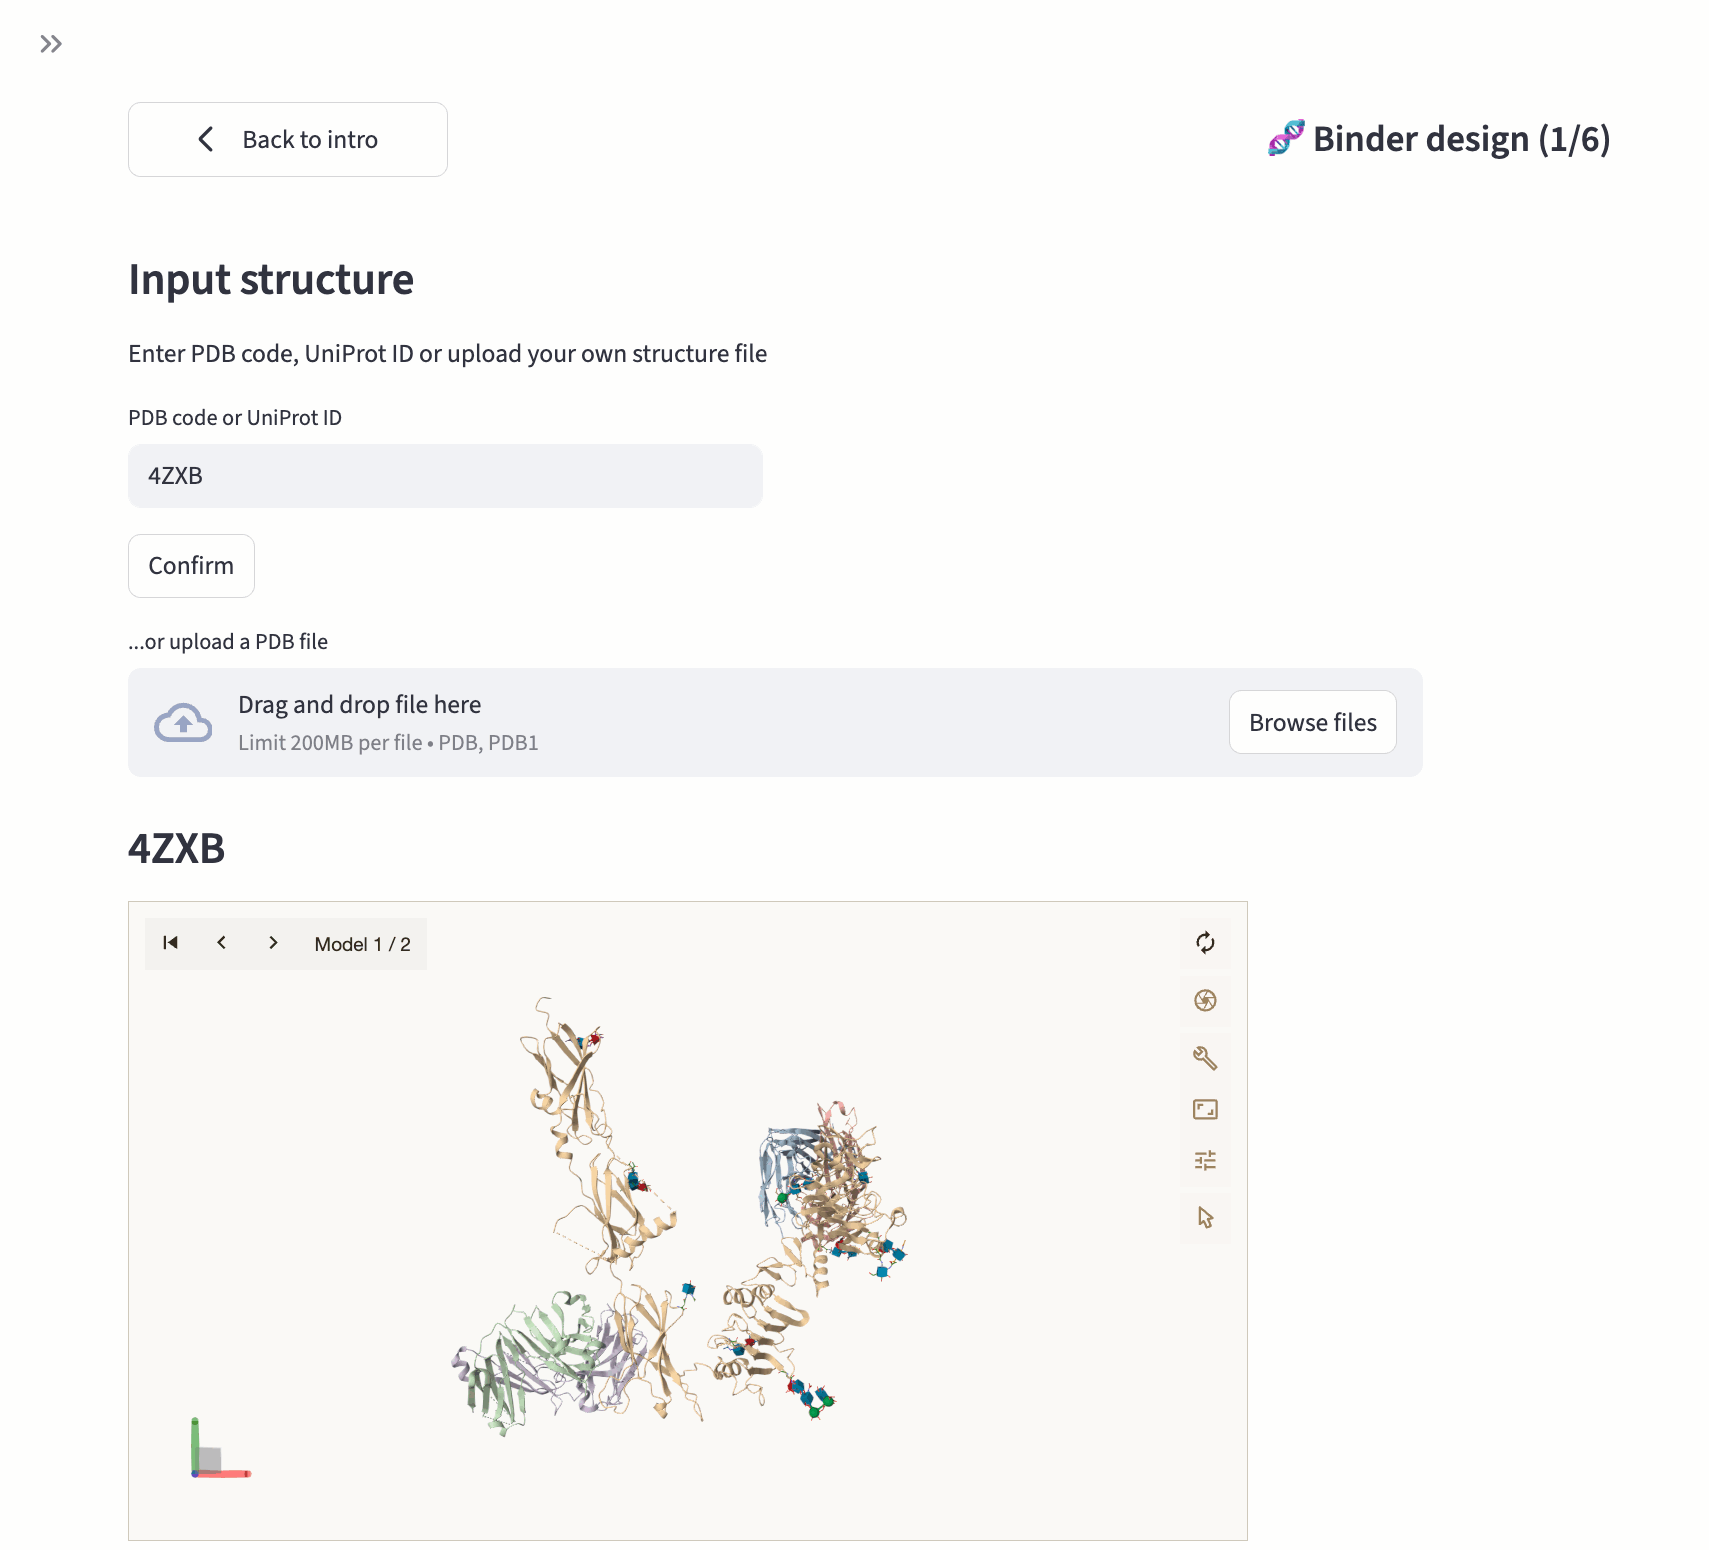Toggle selection mode cursor icon
The height and width of the screenshot is (1550, 1709).
[1205, 1217]
